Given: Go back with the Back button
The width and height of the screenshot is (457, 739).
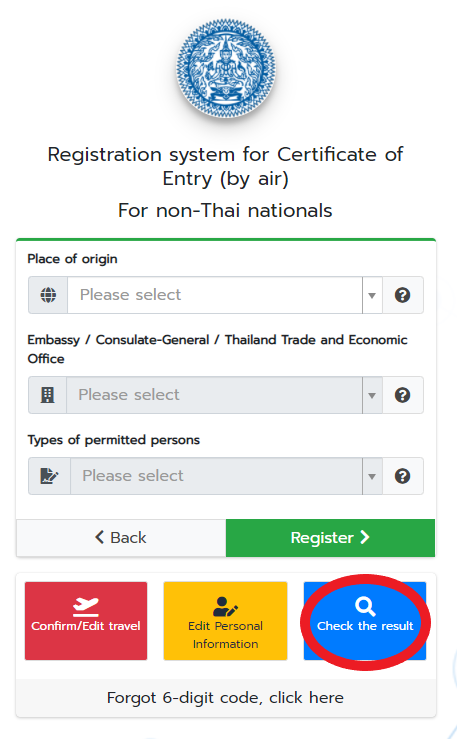Looking at the screenshot, I should click(x=121, y=538).
